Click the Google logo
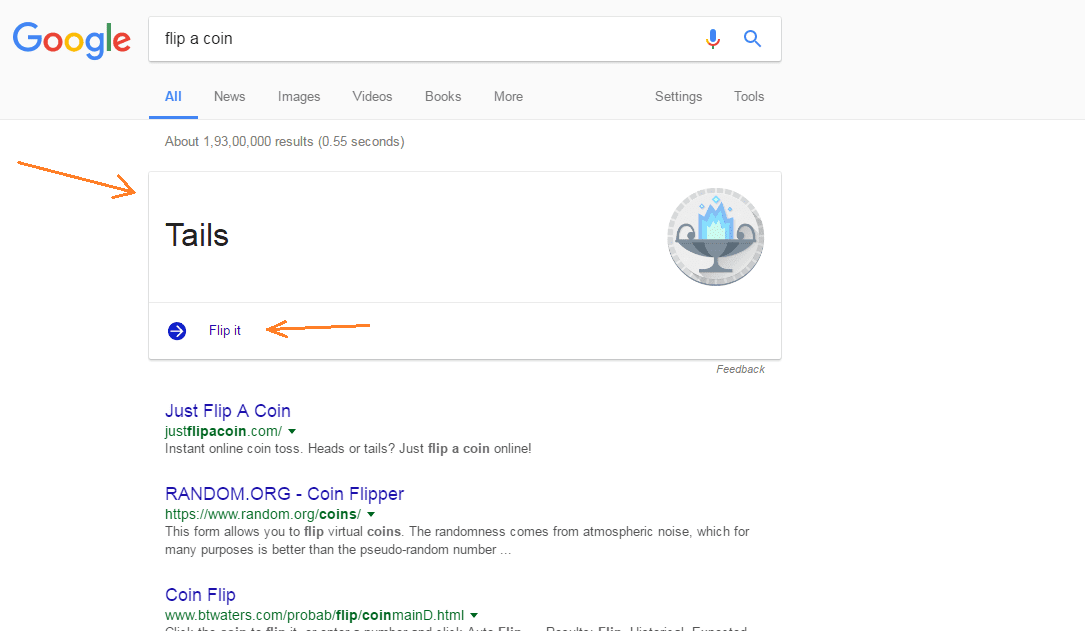The height and width of the screenshot is (631, 1085). click(71, 39)
